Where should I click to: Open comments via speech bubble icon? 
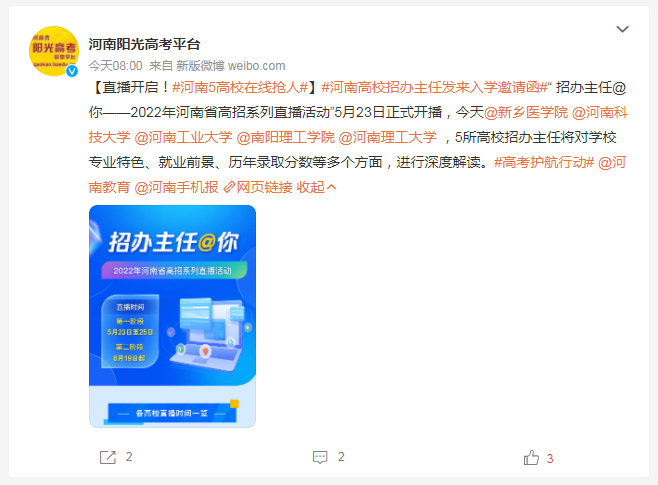pos(320,457)
